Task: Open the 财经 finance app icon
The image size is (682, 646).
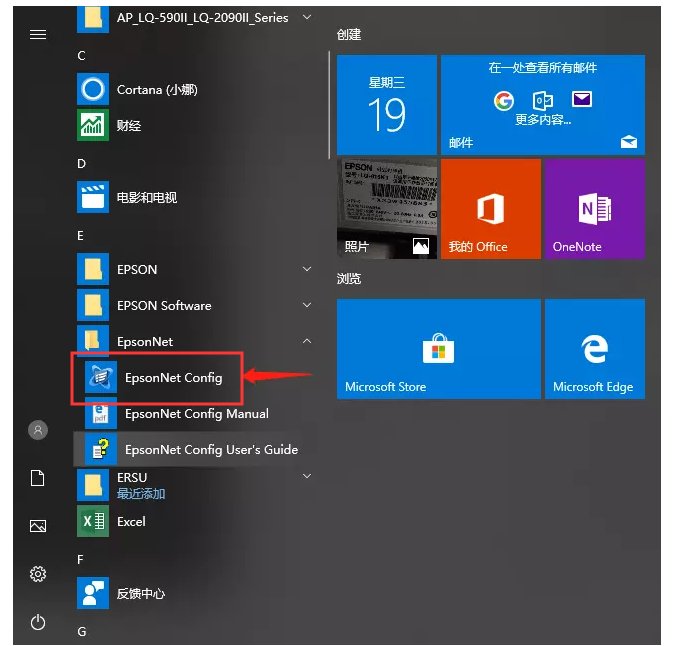Action: pyautogui.click(x=93, y=125)
